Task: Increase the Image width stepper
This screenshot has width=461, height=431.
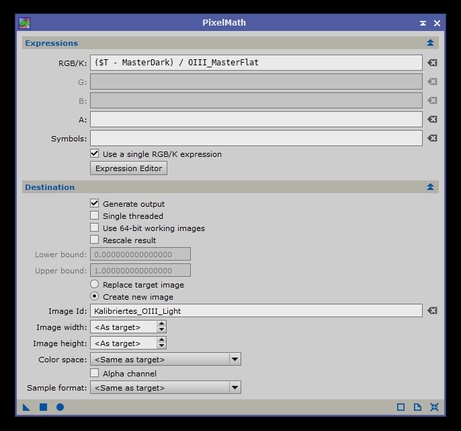Action: pos(161,324)
